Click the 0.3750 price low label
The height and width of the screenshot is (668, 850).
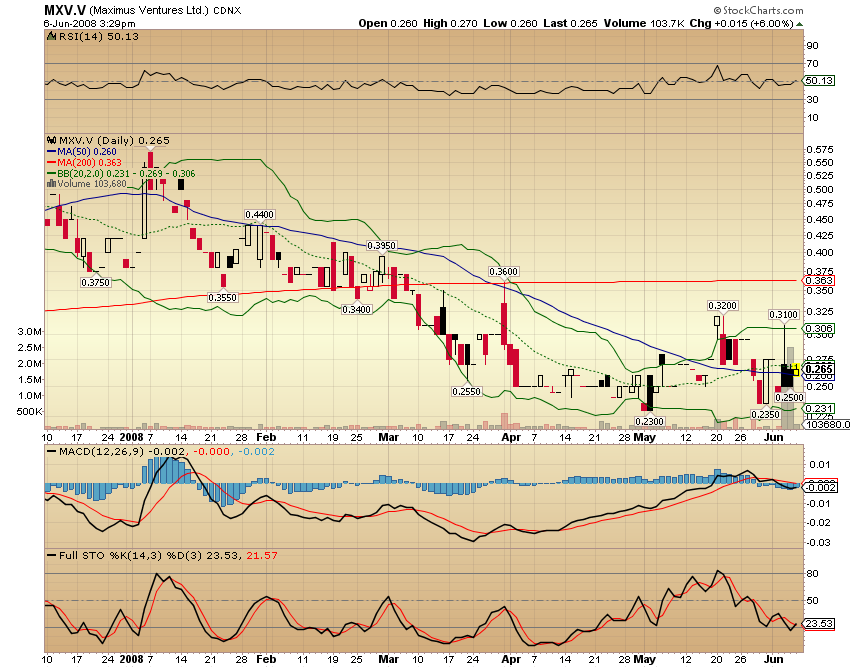95,282
